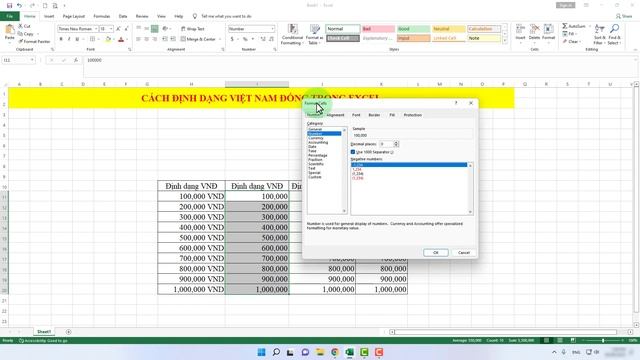Open Find & Select menu

614,34
